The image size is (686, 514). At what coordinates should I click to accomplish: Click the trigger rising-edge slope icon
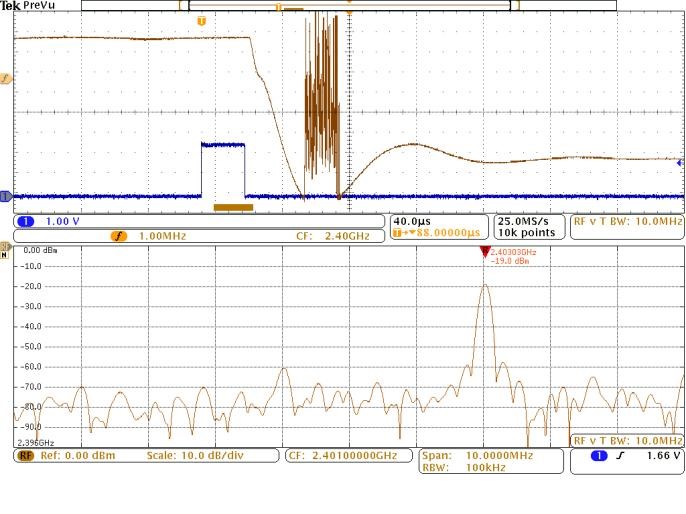click(x=621, y=456)
